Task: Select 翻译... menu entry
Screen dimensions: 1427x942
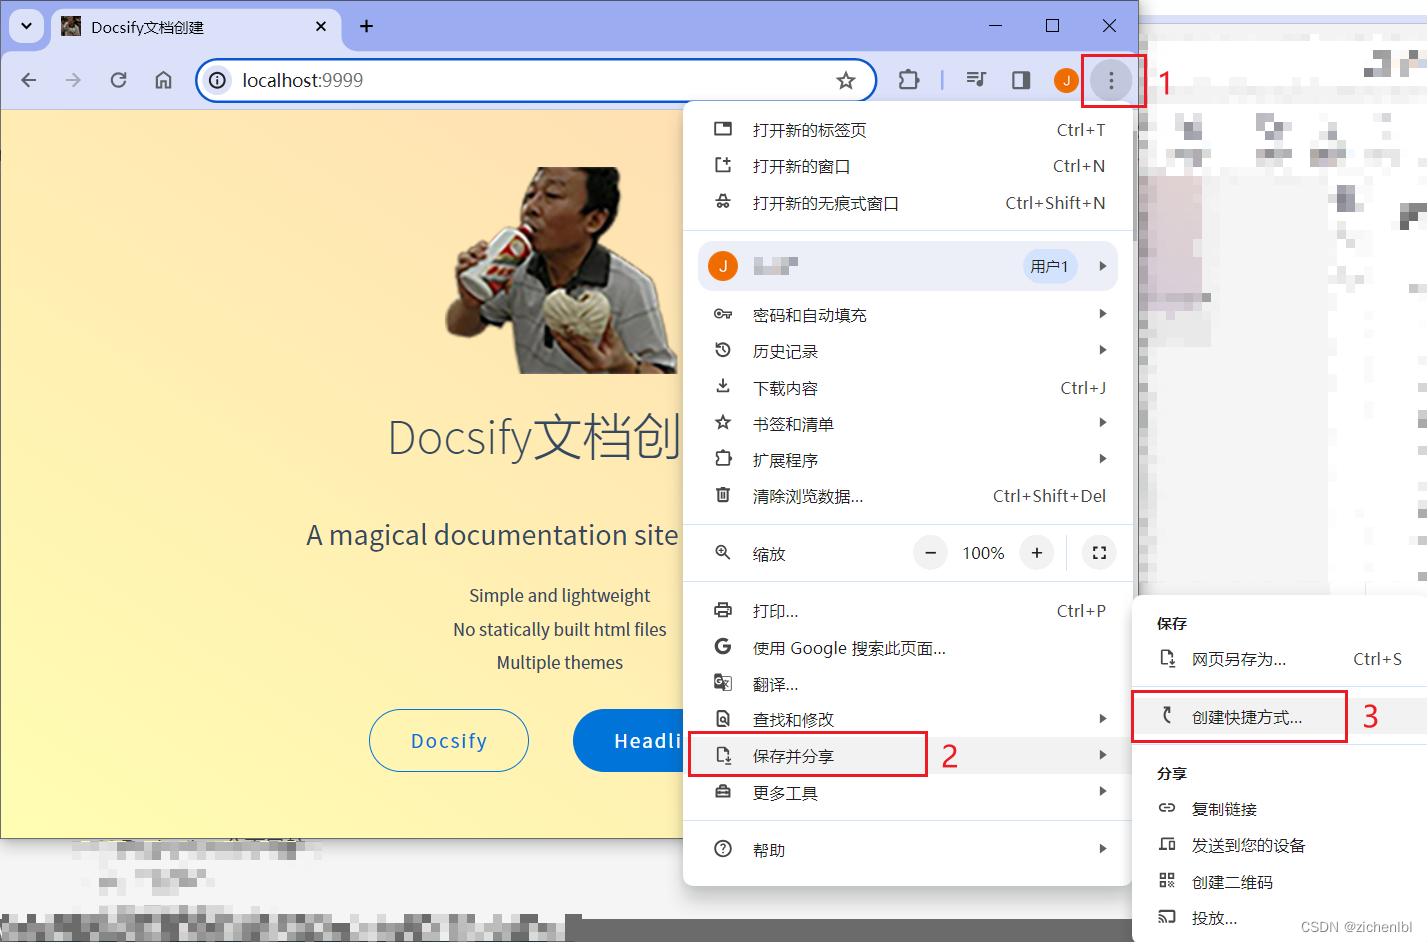Action: 909,684
